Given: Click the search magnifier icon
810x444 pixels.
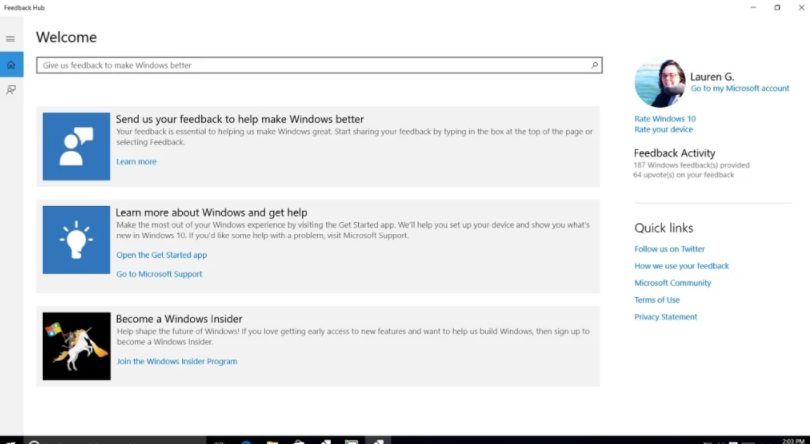Looking at the screenshot, I should [595, 65].
